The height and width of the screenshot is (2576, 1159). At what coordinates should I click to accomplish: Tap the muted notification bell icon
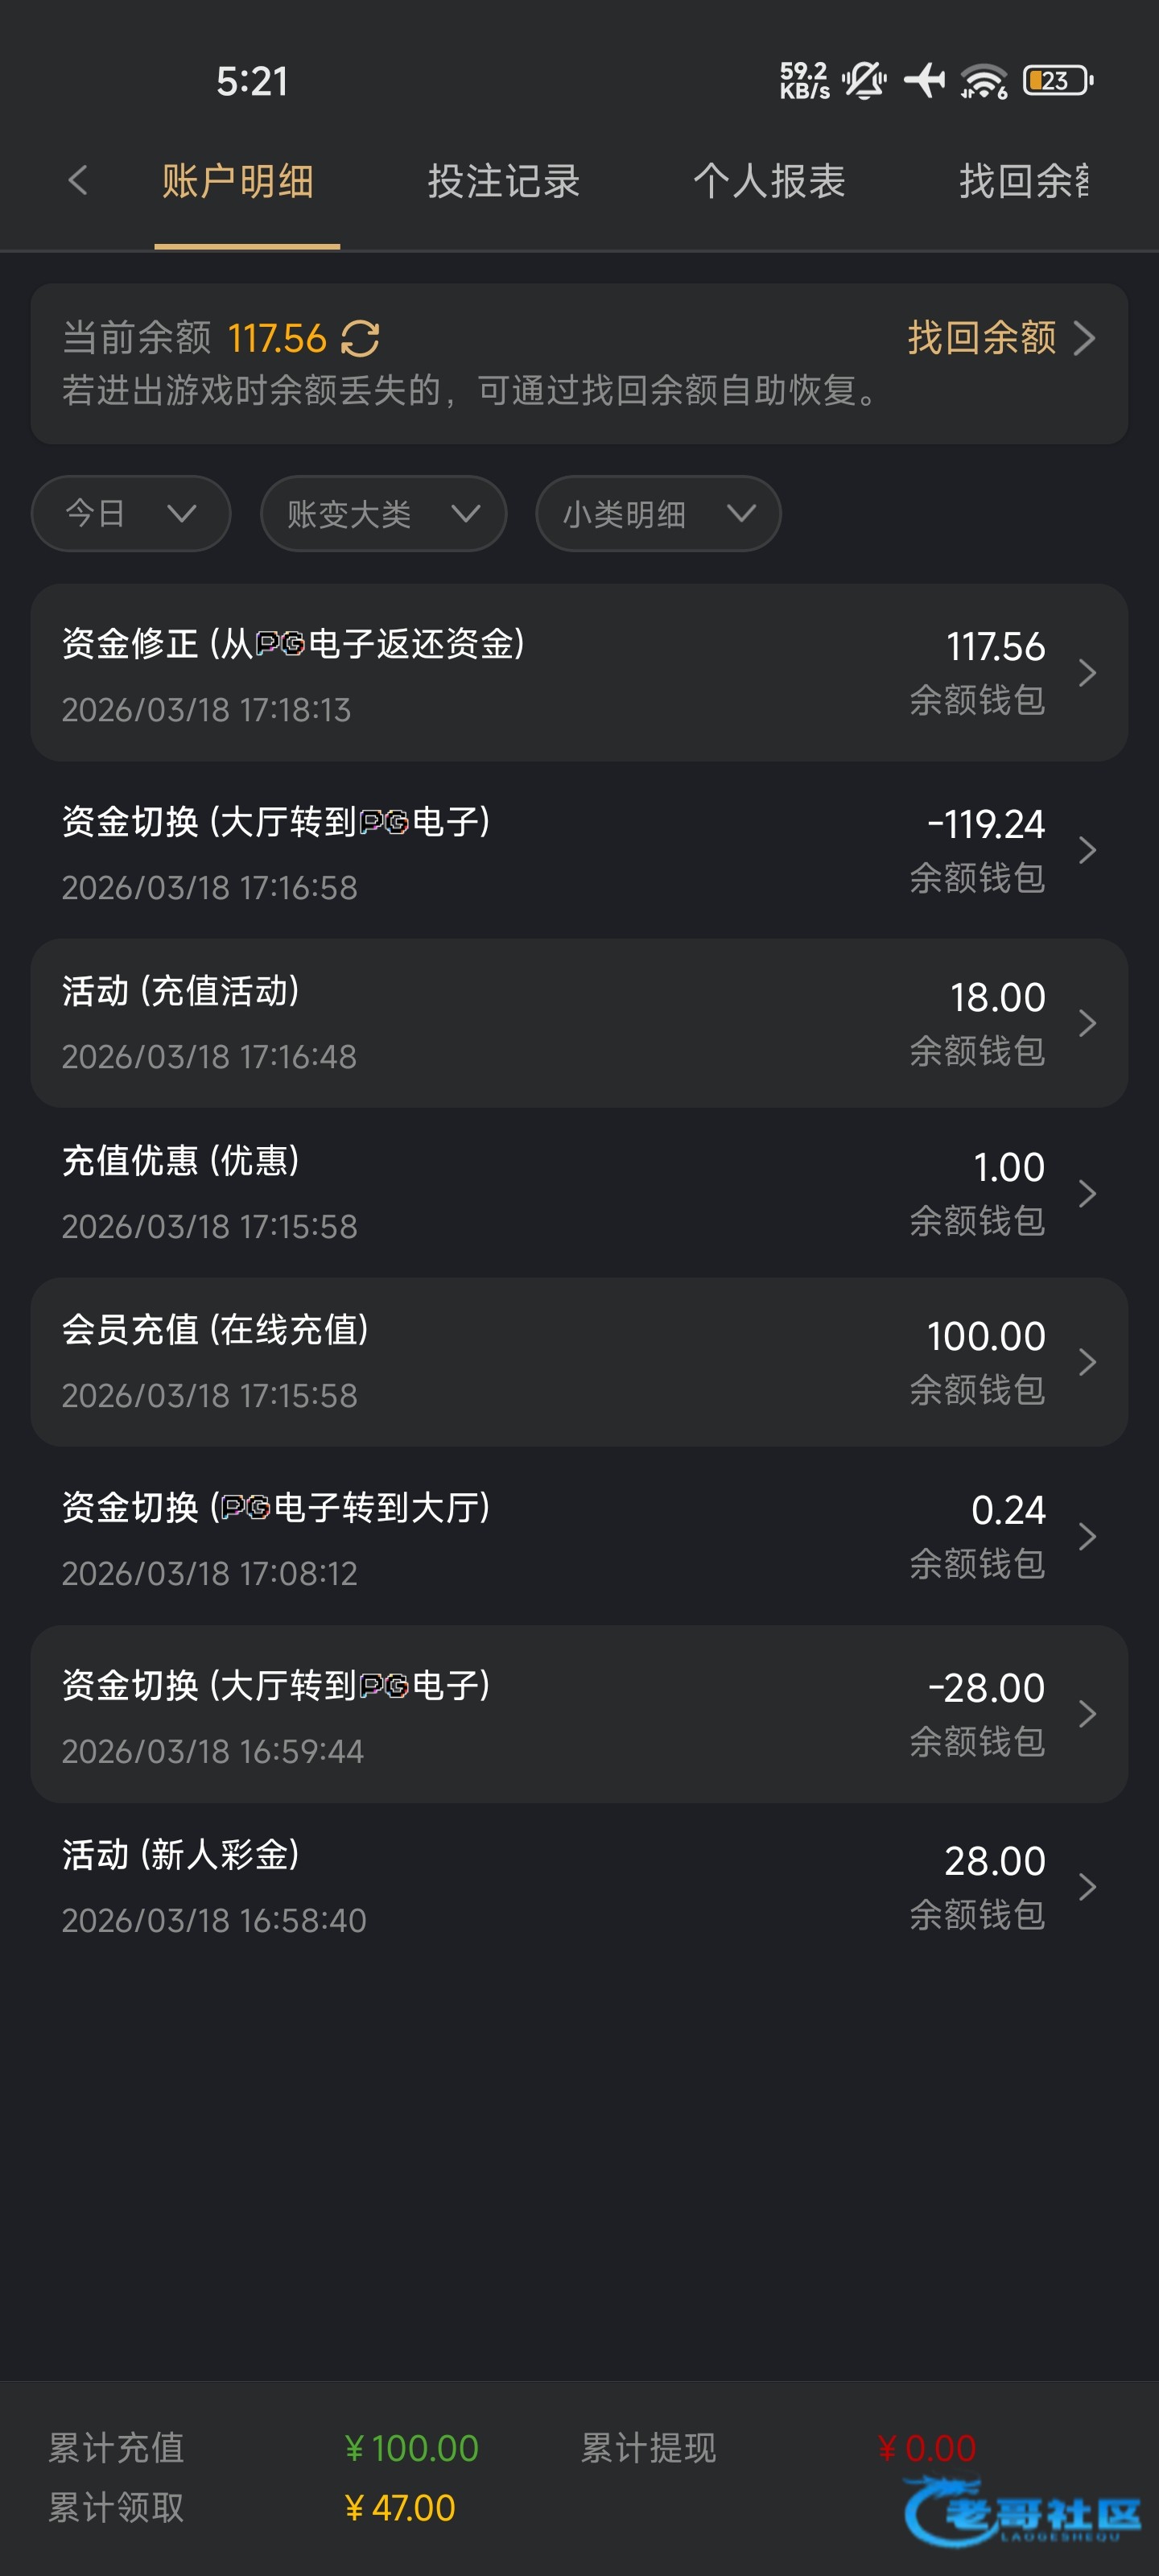(x=864, y=80)
